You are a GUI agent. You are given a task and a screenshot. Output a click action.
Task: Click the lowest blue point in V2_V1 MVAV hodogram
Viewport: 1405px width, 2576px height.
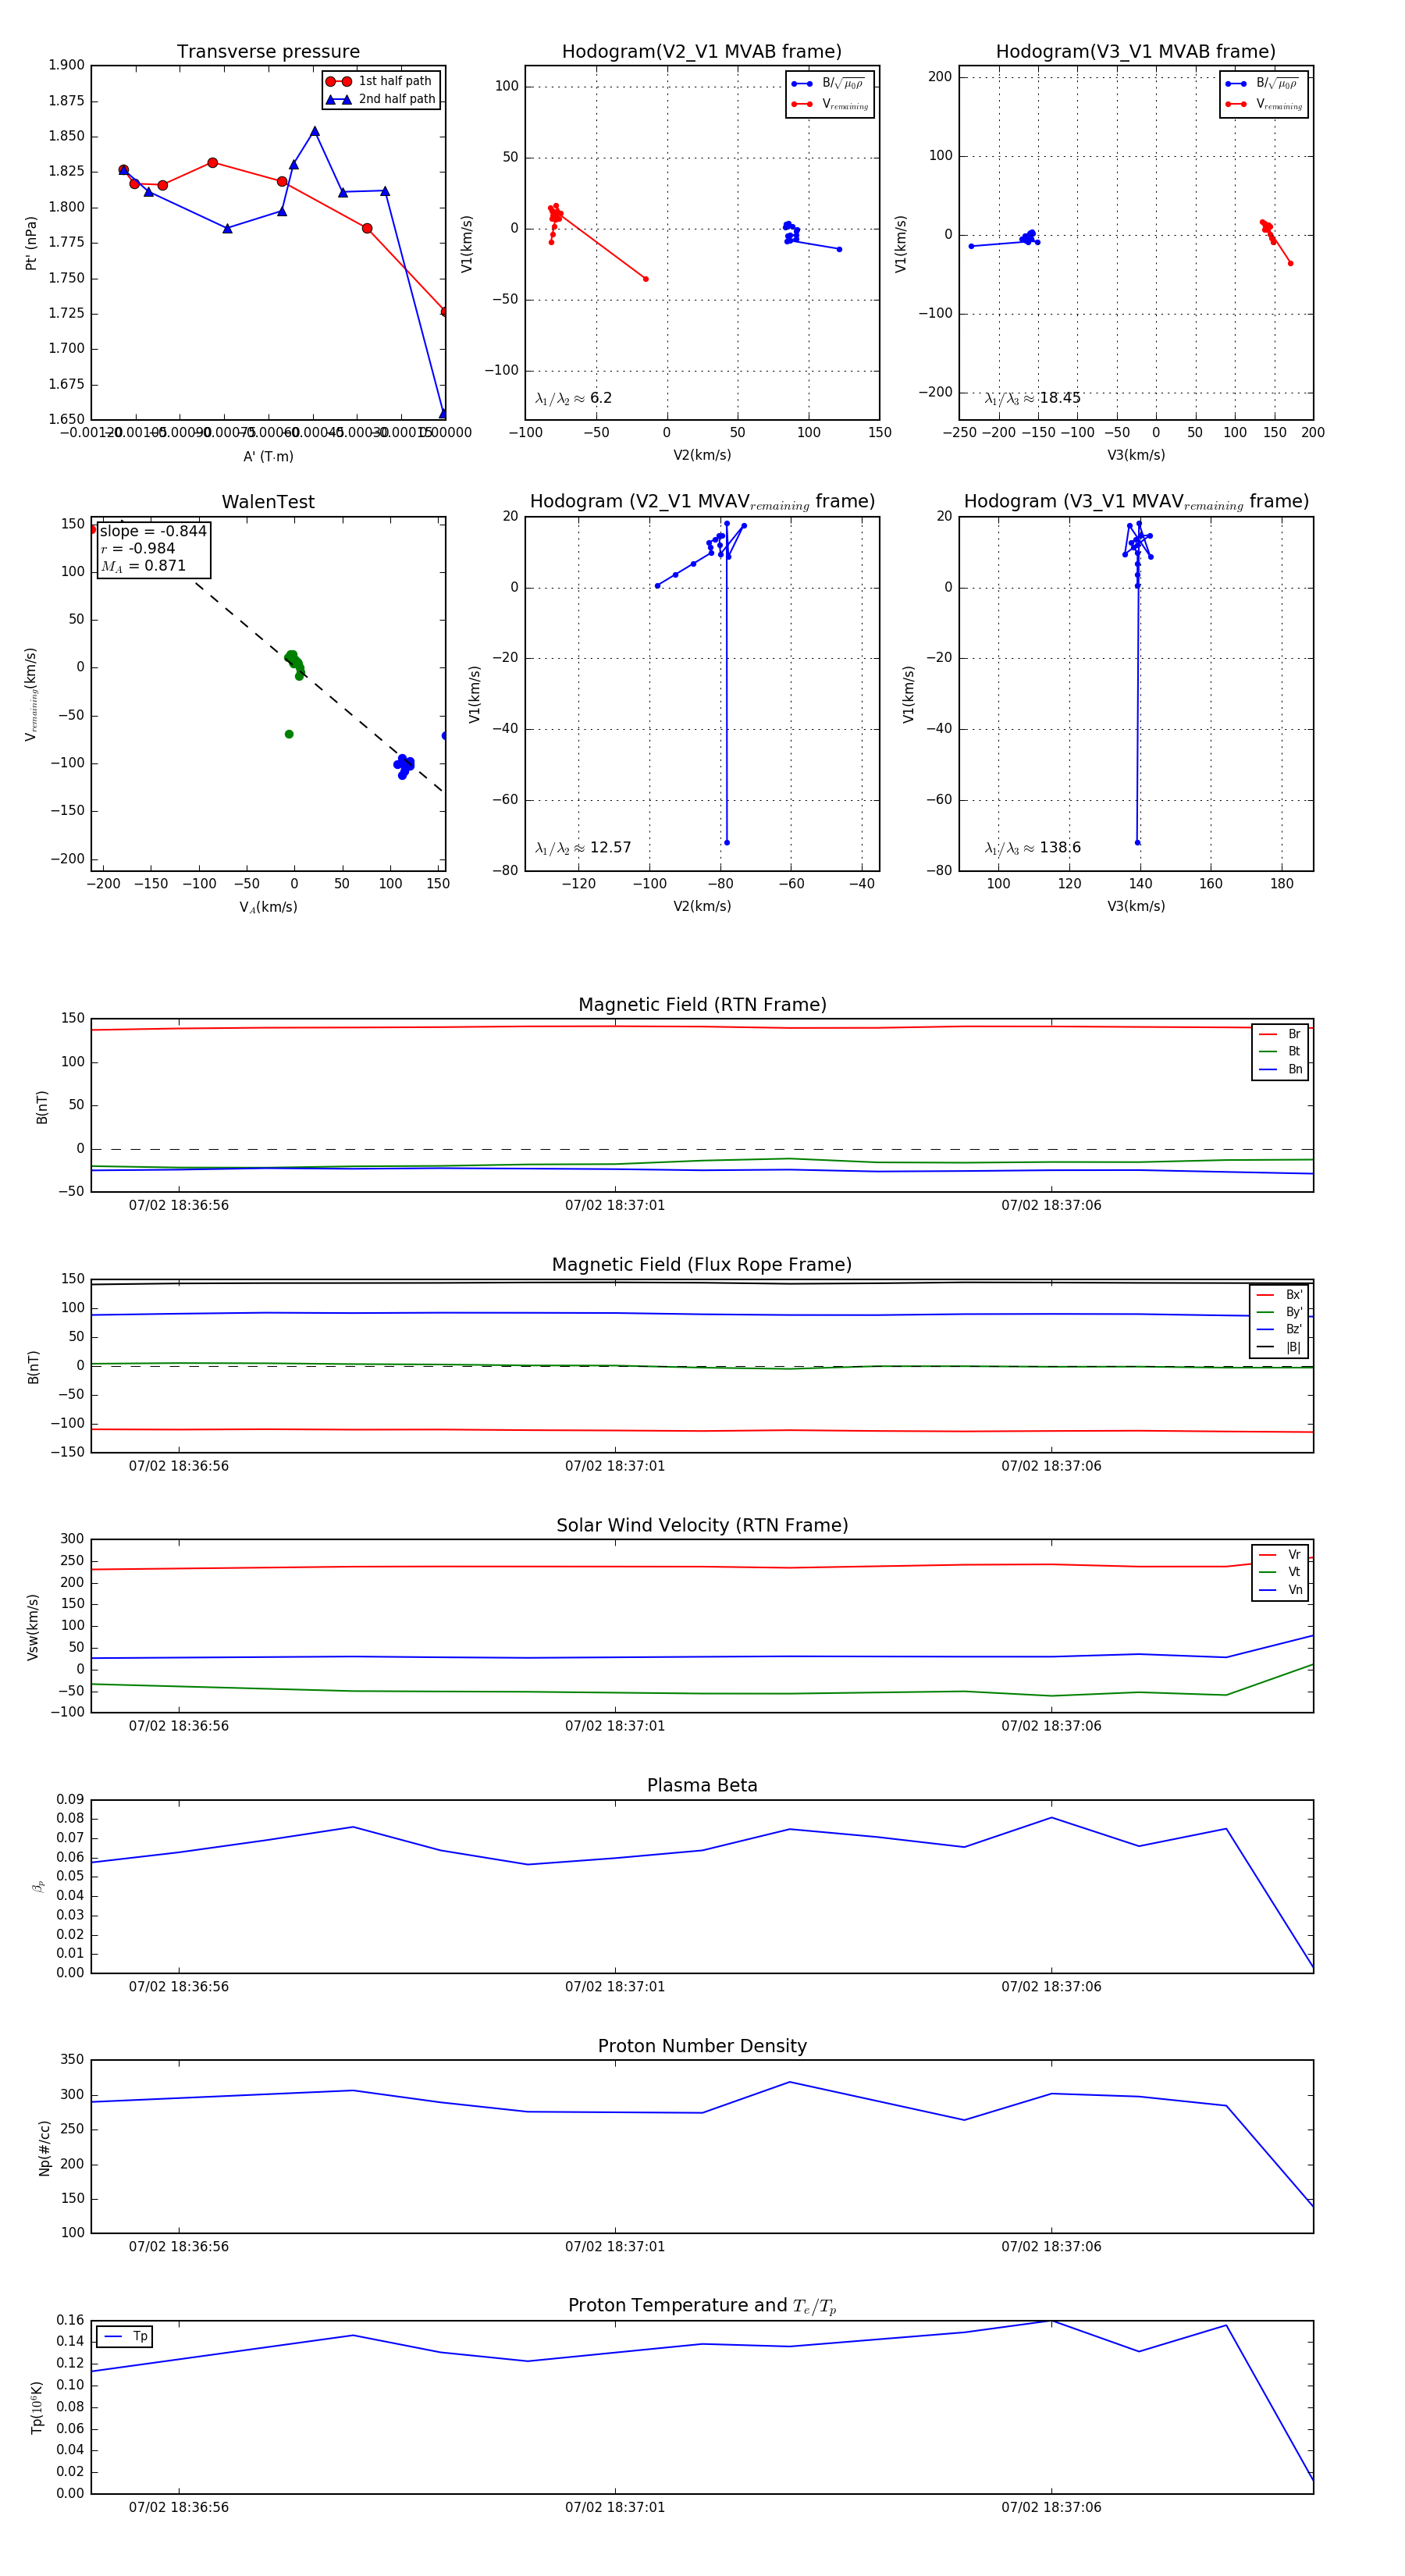[726, 842]
